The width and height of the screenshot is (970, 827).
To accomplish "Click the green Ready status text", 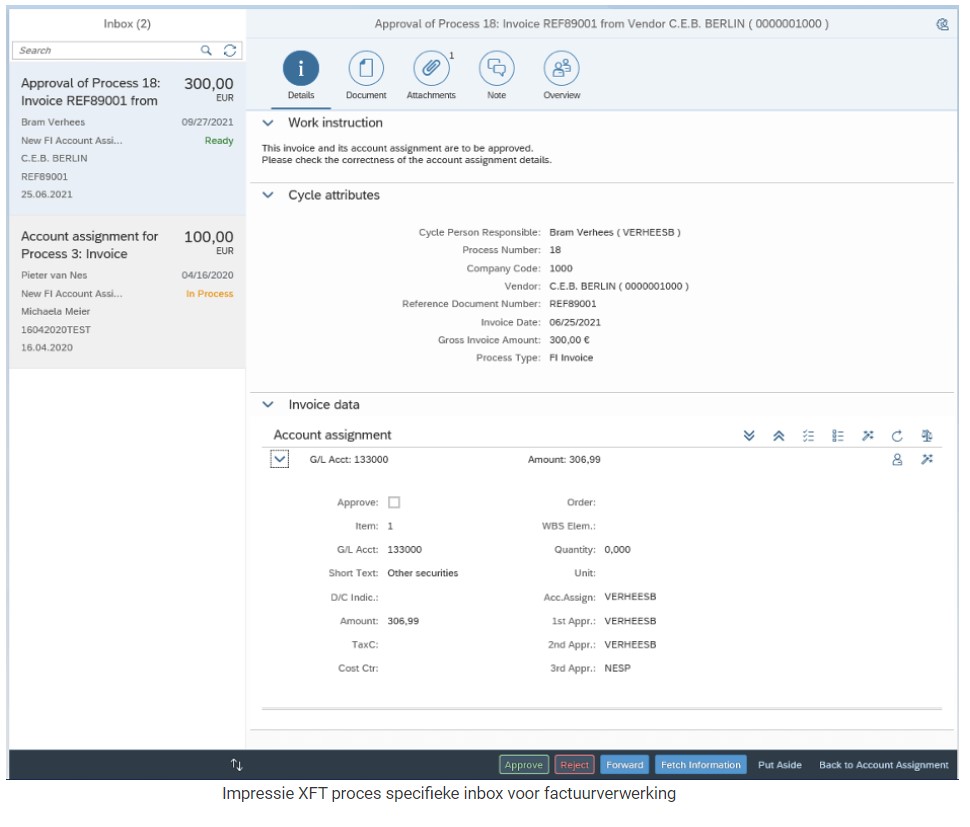I will click(x=219, y=140).
